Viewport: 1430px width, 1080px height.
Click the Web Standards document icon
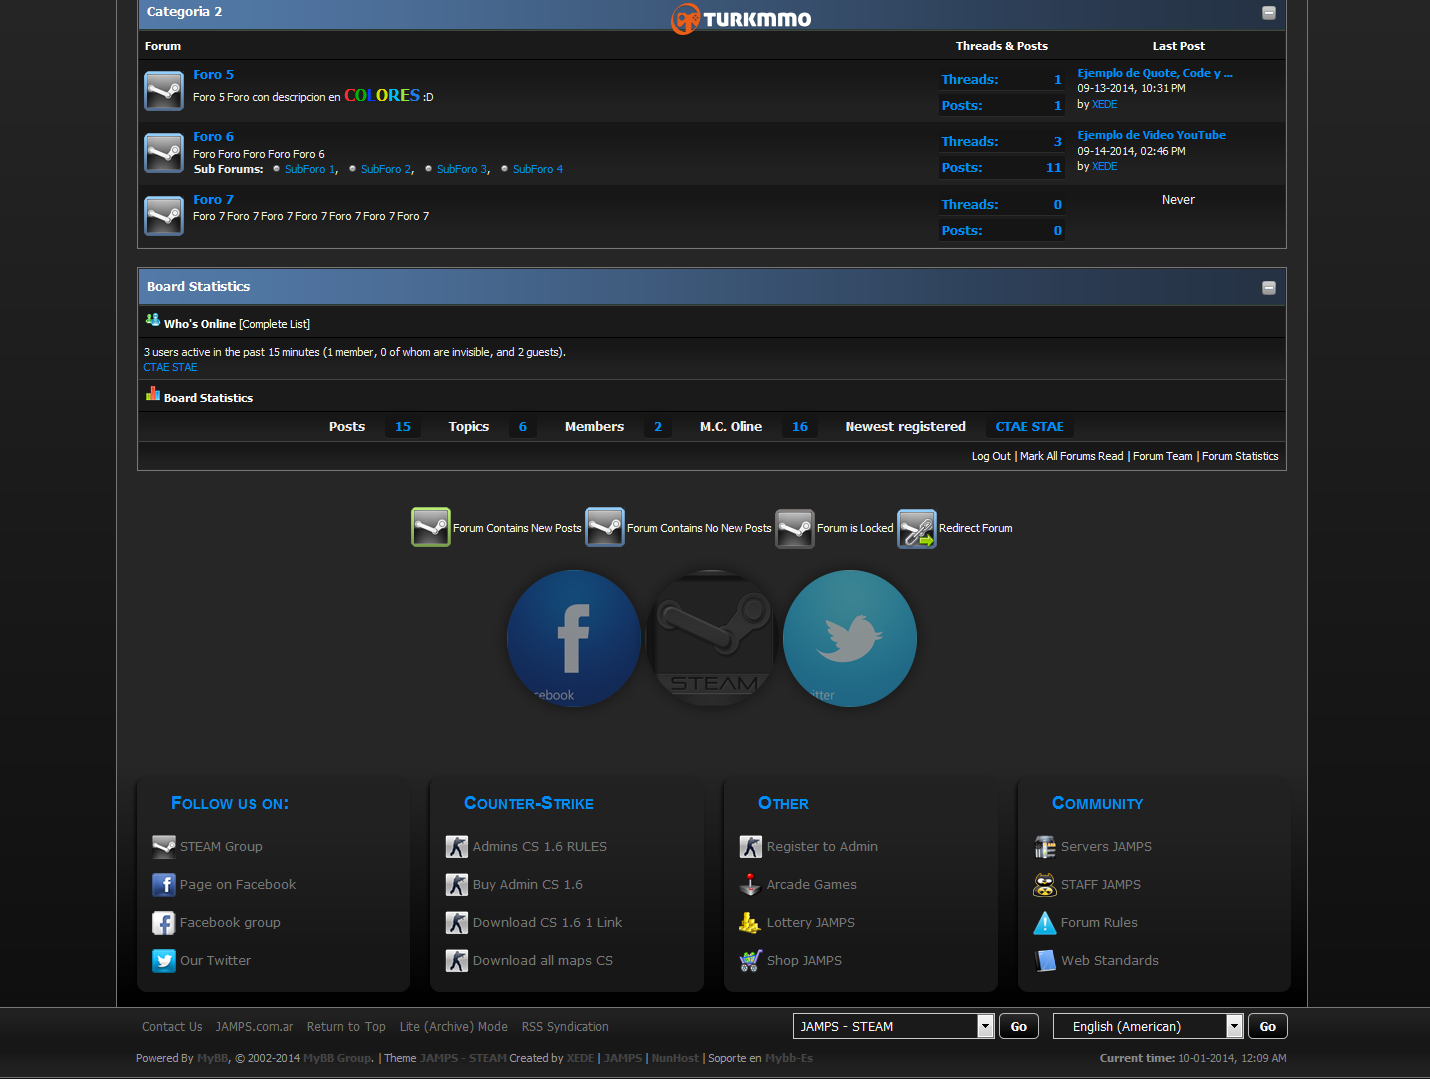pos(1045,961)
